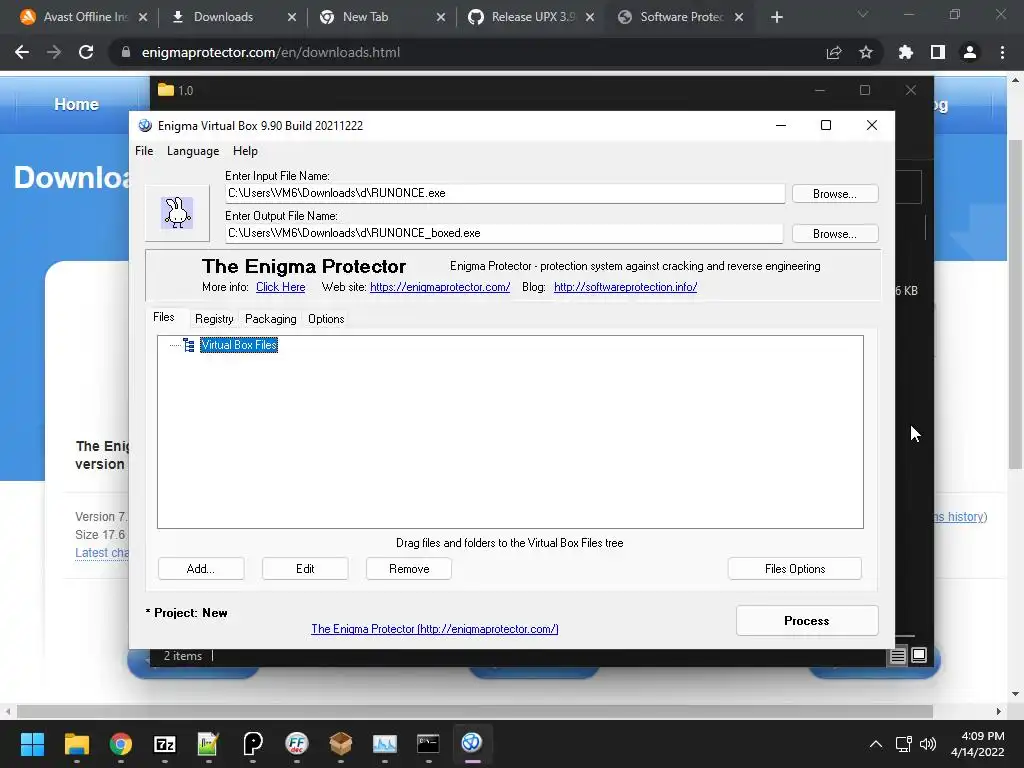
Task: Click the Enter Output File Name field
Action: (x=504, y=233)
